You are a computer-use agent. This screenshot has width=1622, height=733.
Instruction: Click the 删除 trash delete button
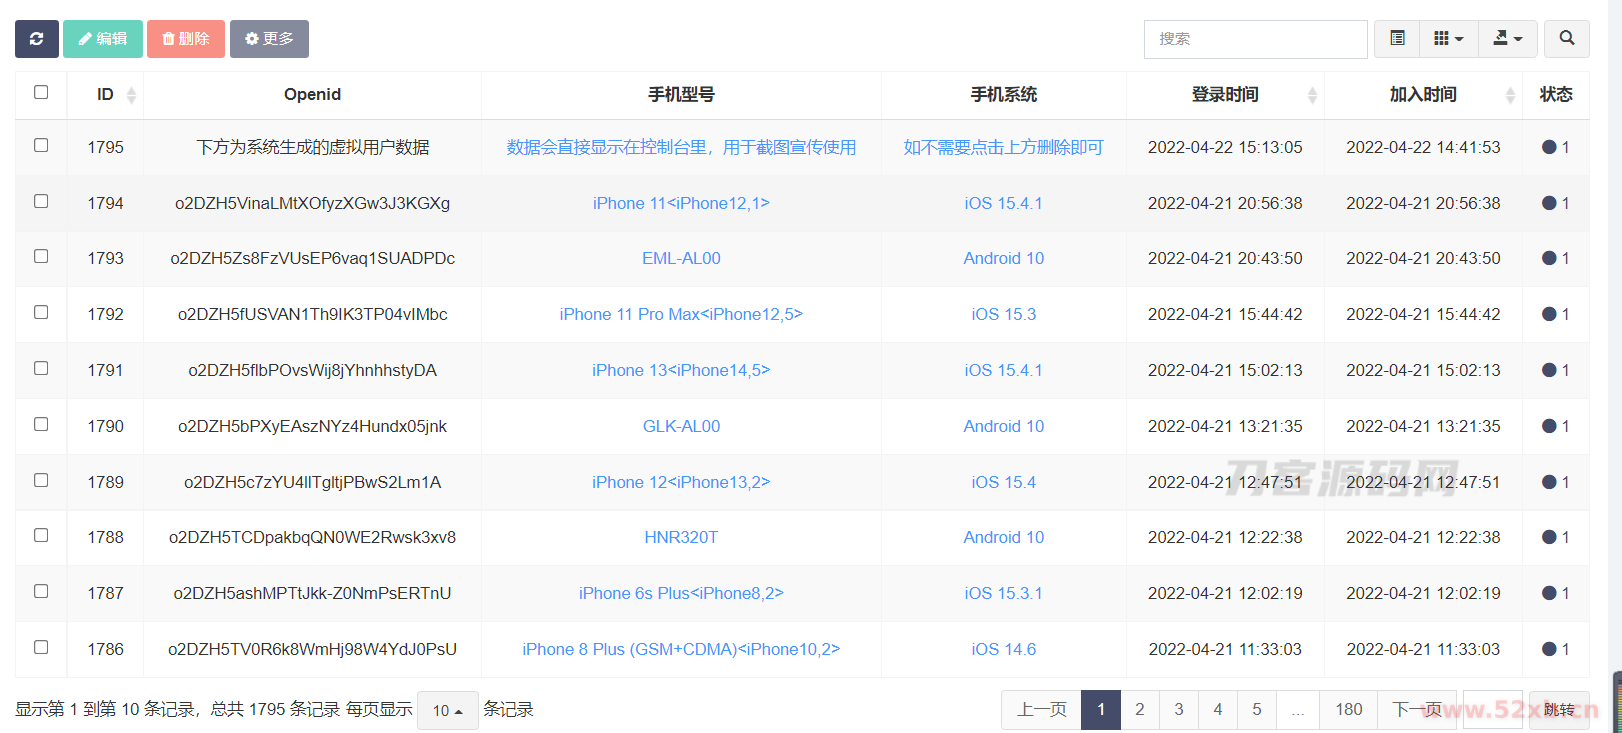(x=186, y=39)
